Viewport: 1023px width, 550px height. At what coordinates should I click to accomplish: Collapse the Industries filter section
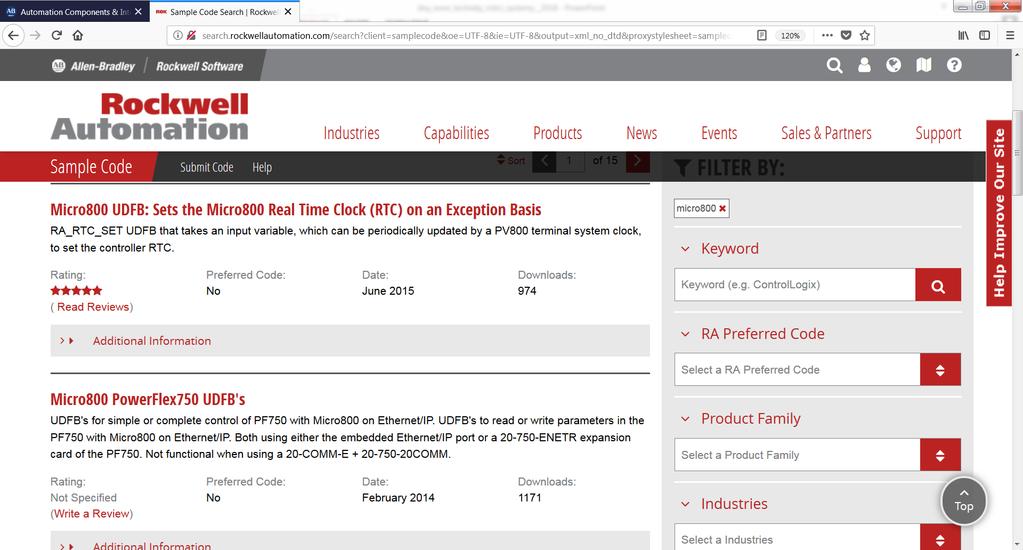point(685,504)
